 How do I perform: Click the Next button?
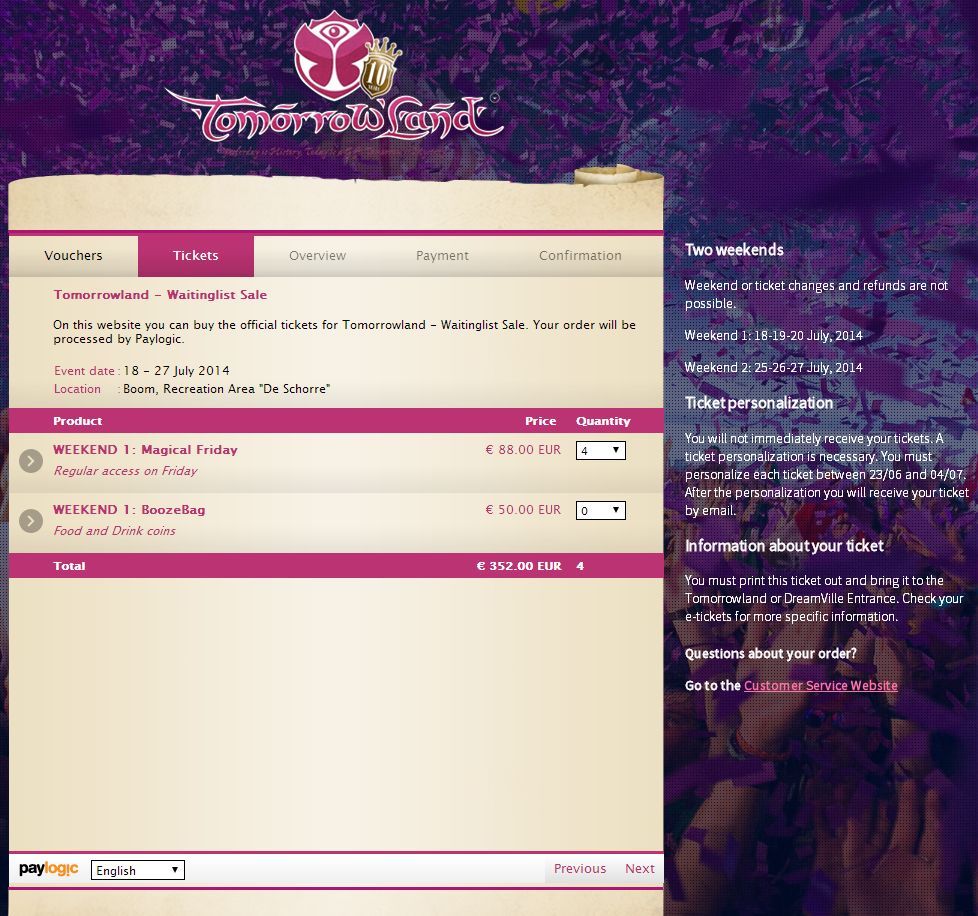(x=640, y=869)
